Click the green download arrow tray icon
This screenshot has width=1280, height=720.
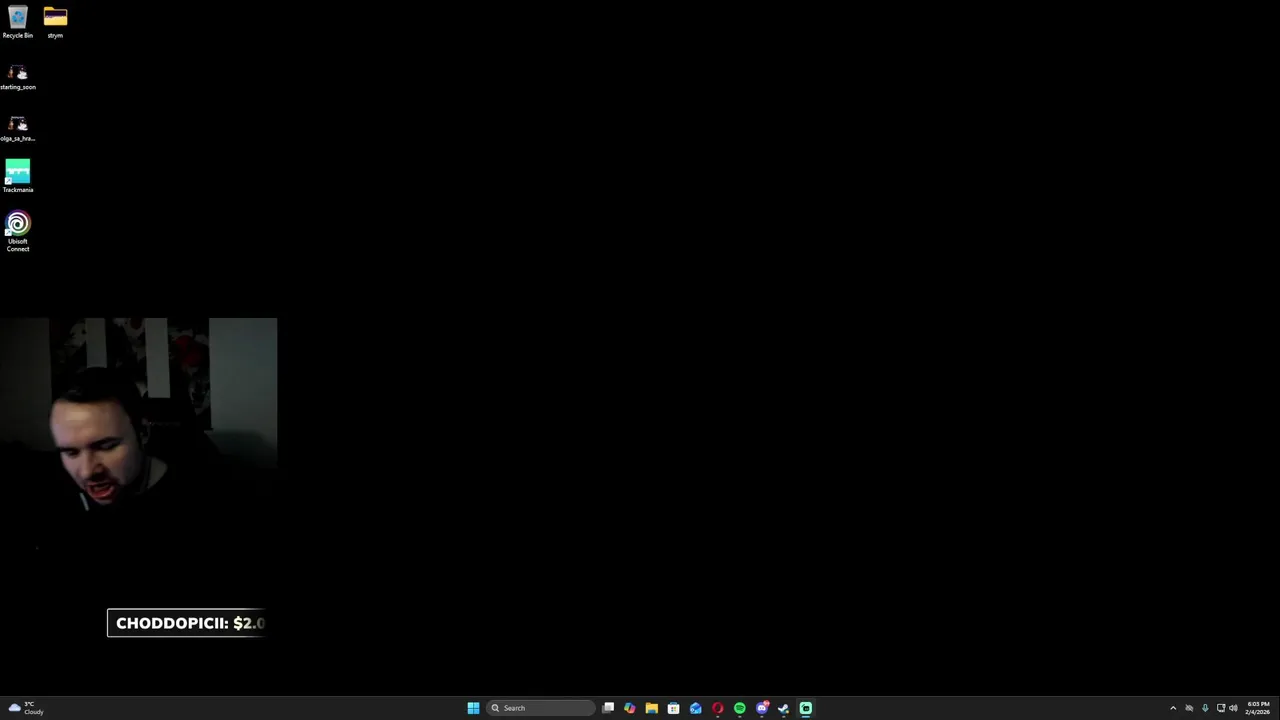coord(1205,708)
